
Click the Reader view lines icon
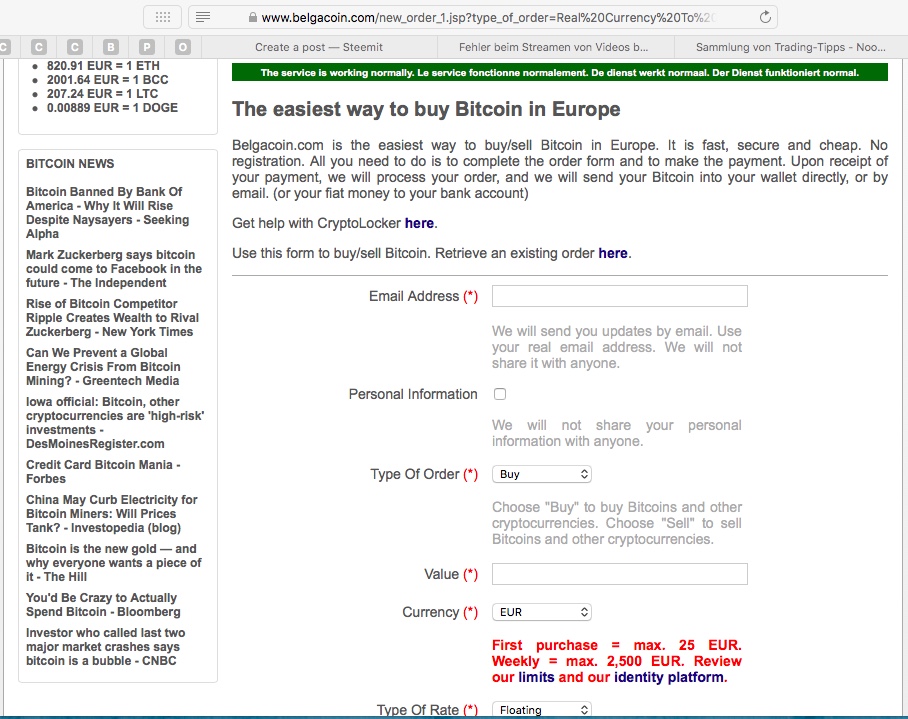203,17
